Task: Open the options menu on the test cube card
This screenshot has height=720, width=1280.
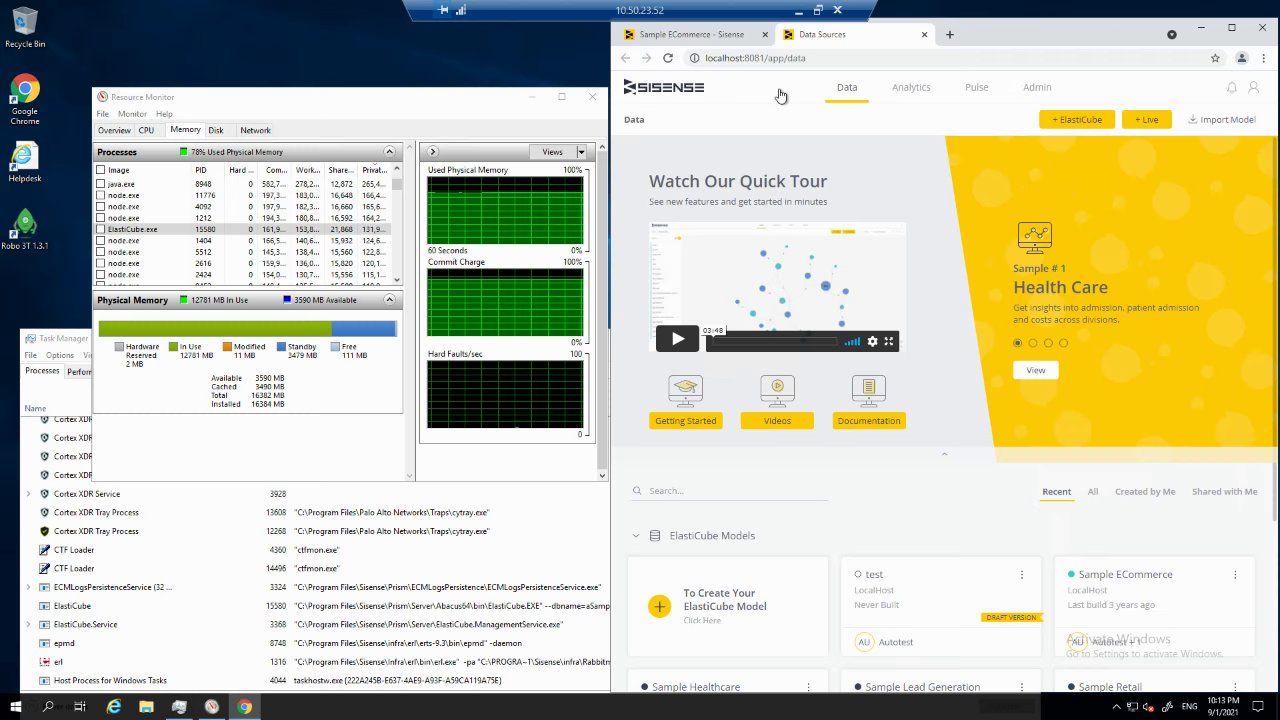Action: (x=1021, y=575)
